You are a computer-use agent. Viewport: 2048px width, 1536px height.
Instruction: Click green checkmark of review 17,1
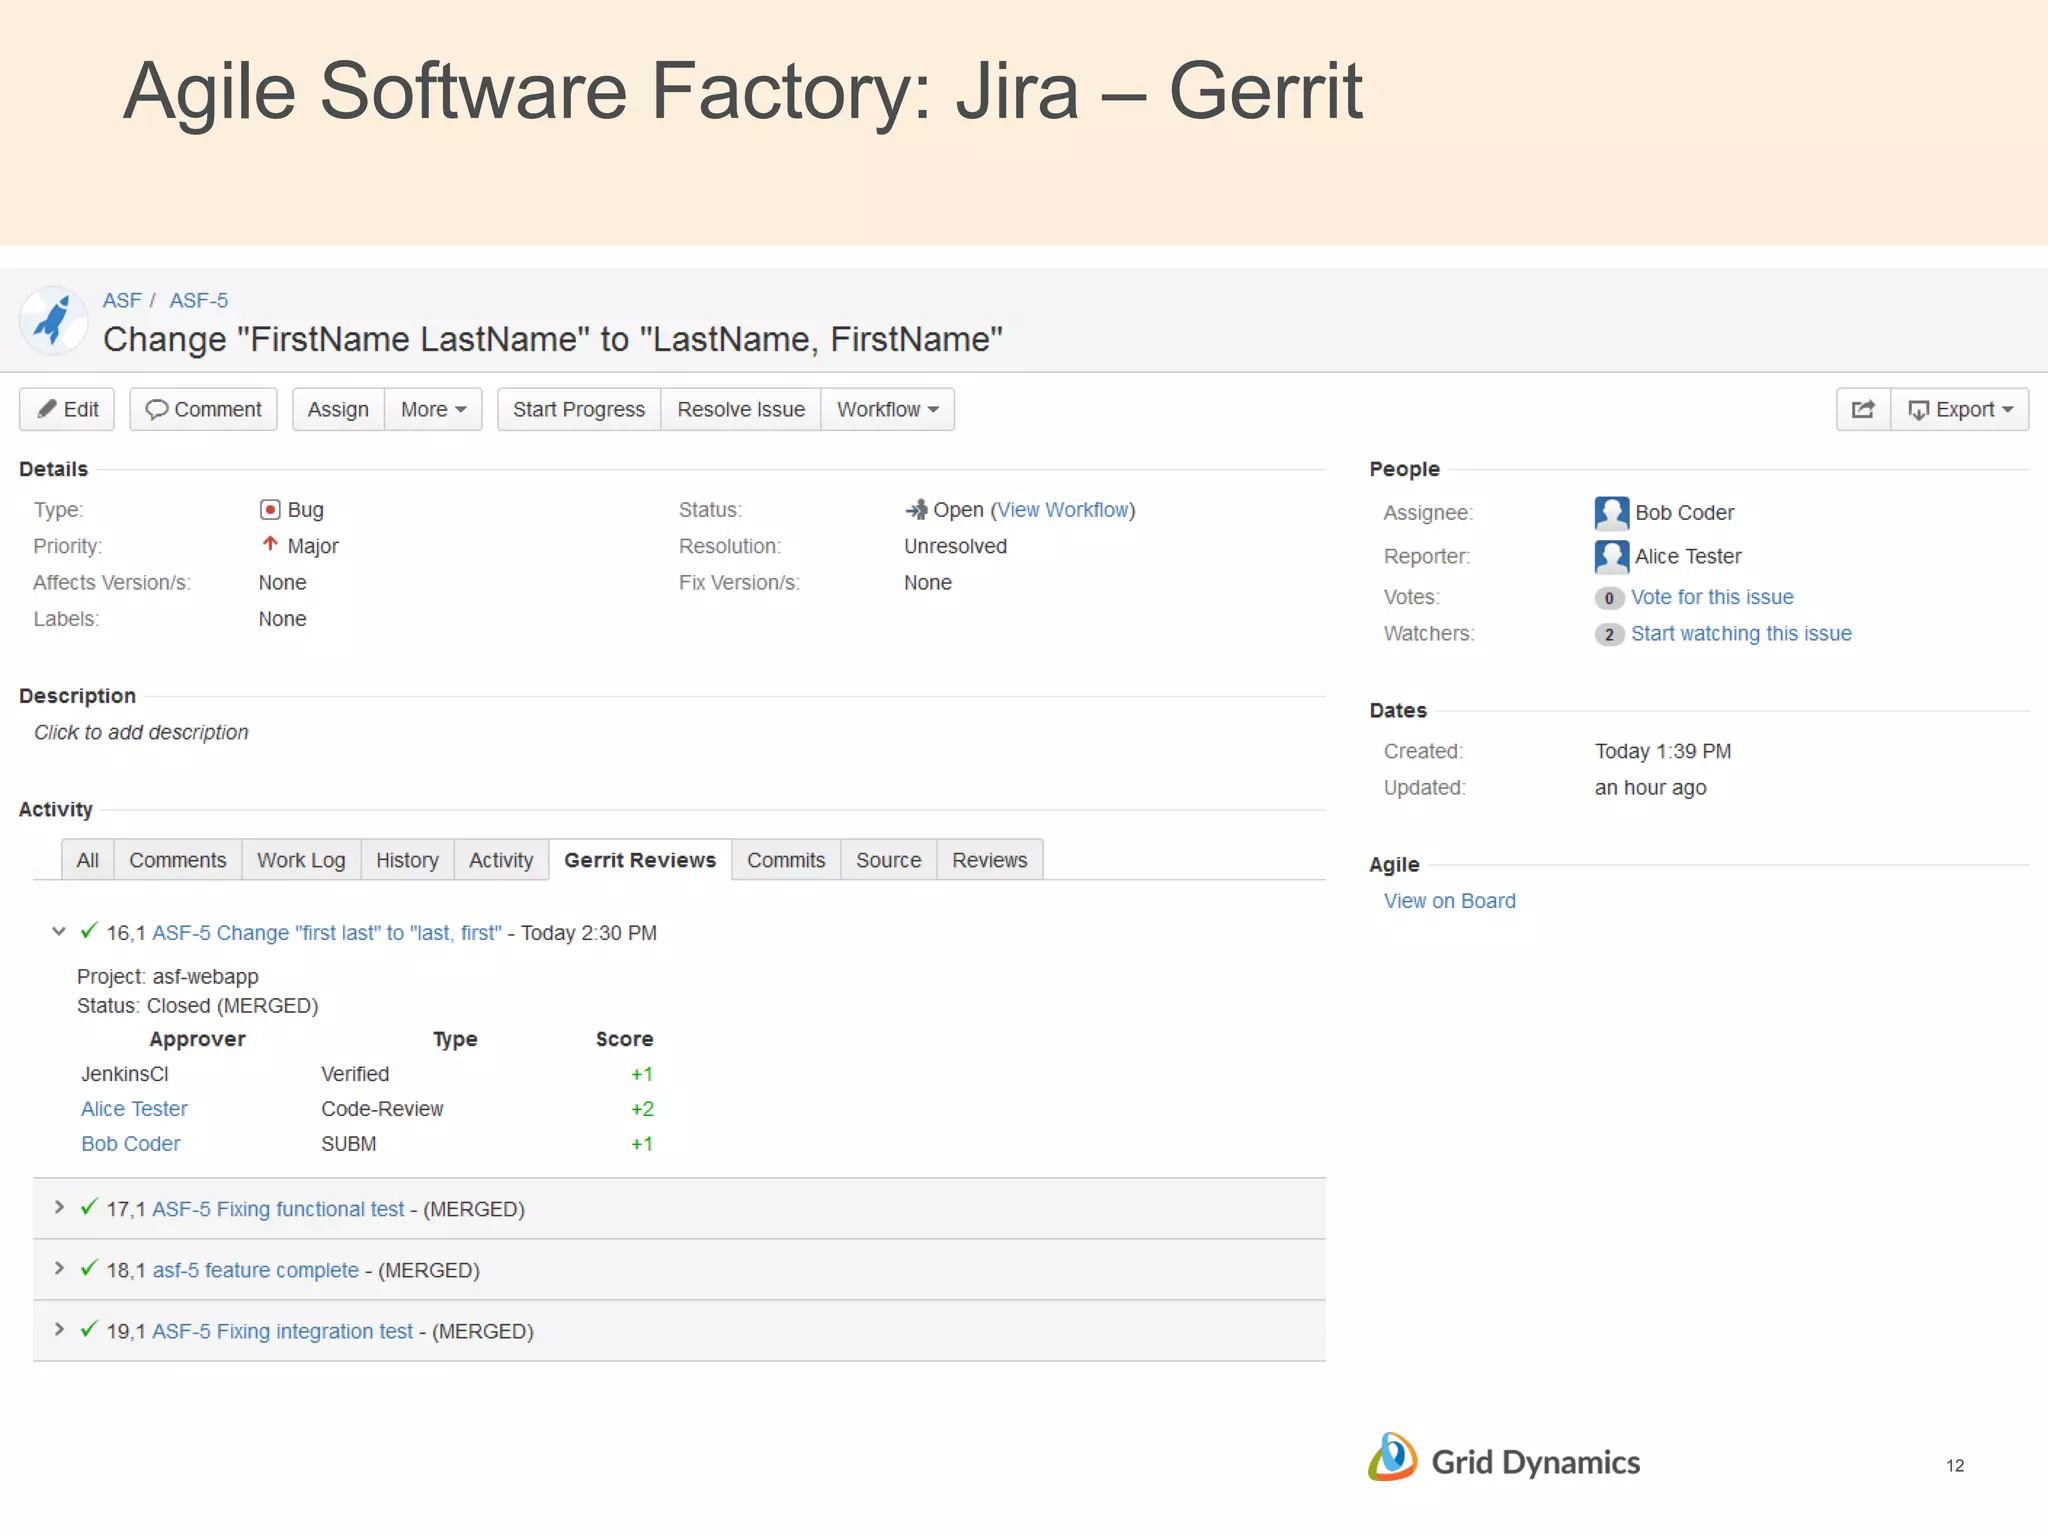[89, 1207]
